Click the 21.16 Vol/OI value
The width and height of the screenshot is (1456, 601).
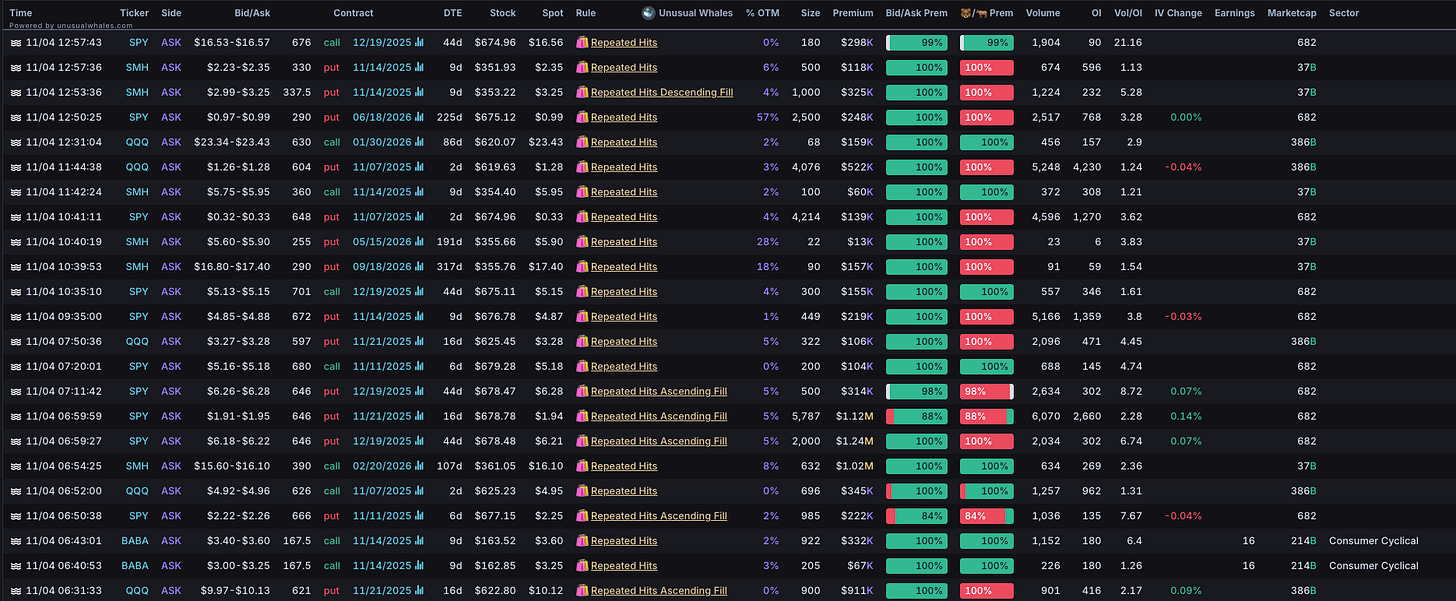1126,43
